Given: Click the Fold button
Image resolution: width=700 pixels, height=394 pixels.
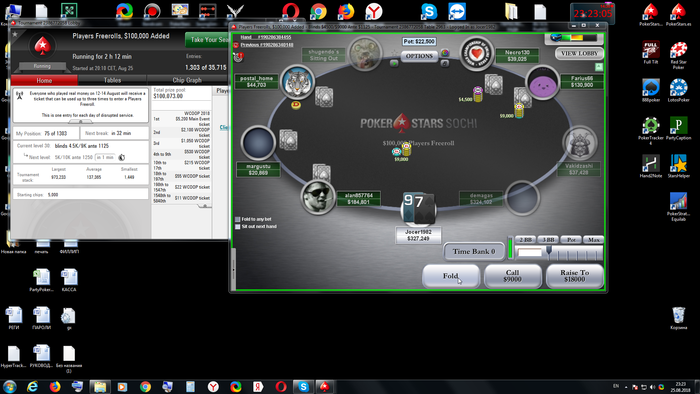Looking at the screenshot, I should click(450, 276).
